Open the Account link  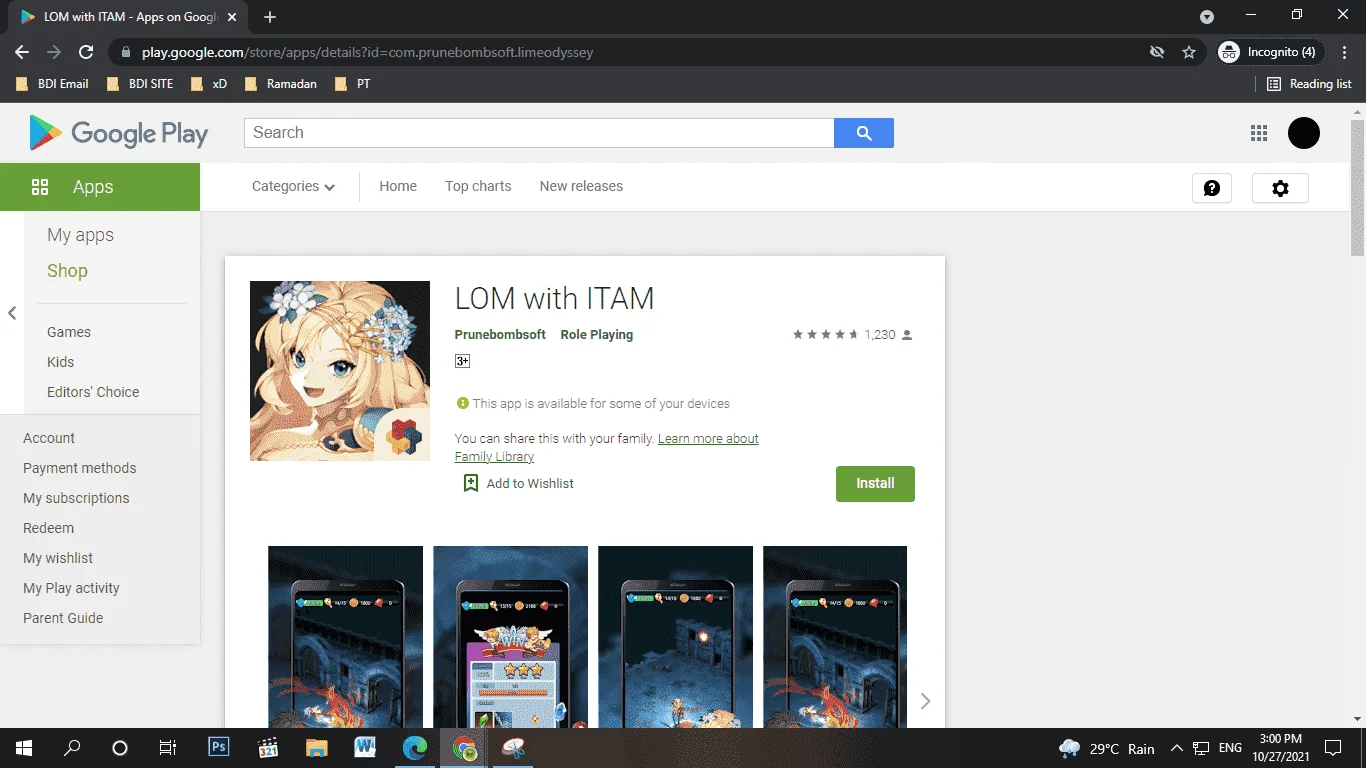(x=49, y=438)
